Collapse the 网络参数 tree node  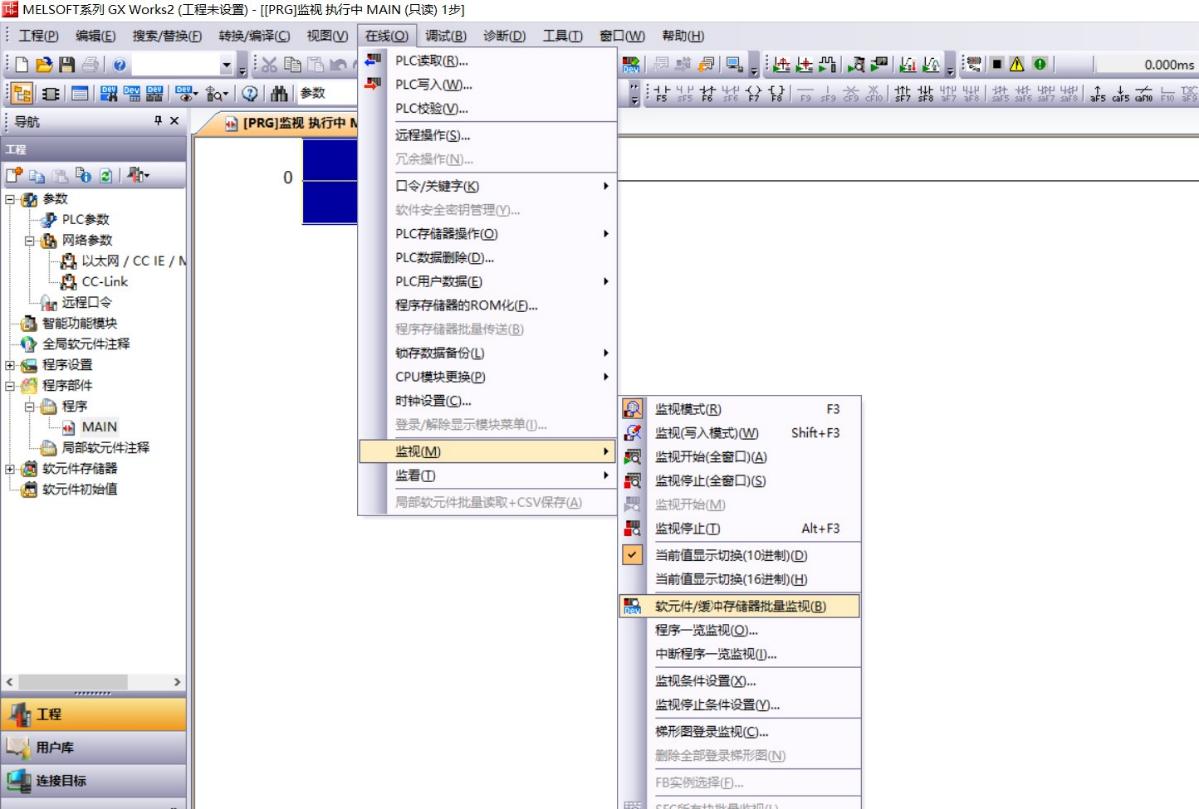coord(30,240)
